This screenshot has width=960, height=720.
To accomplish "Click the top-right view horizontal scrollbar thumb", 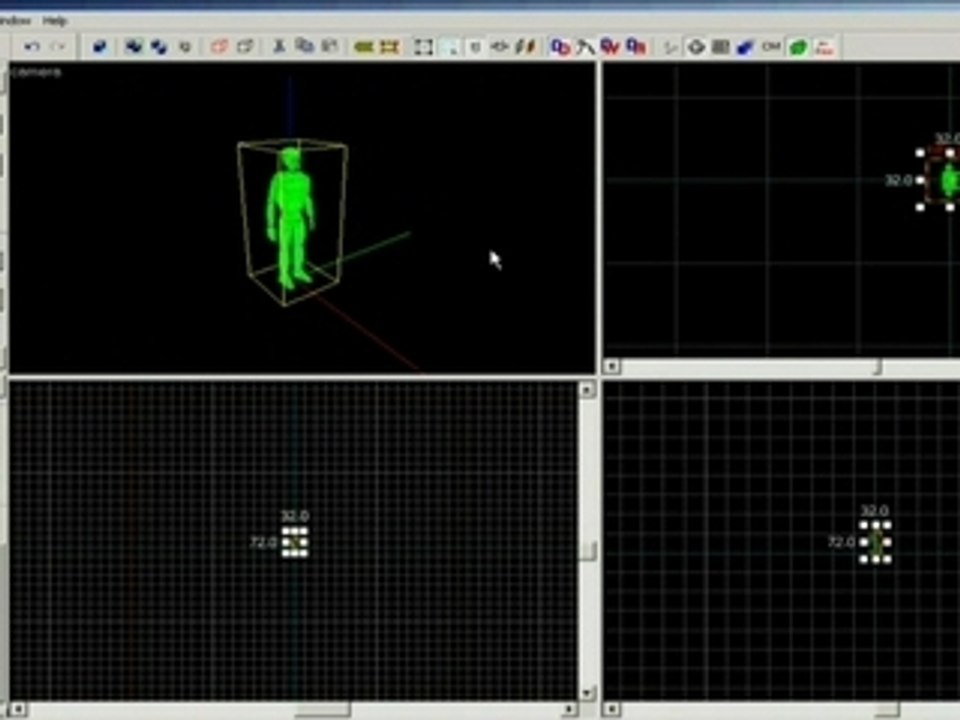I will coord(877,366).
